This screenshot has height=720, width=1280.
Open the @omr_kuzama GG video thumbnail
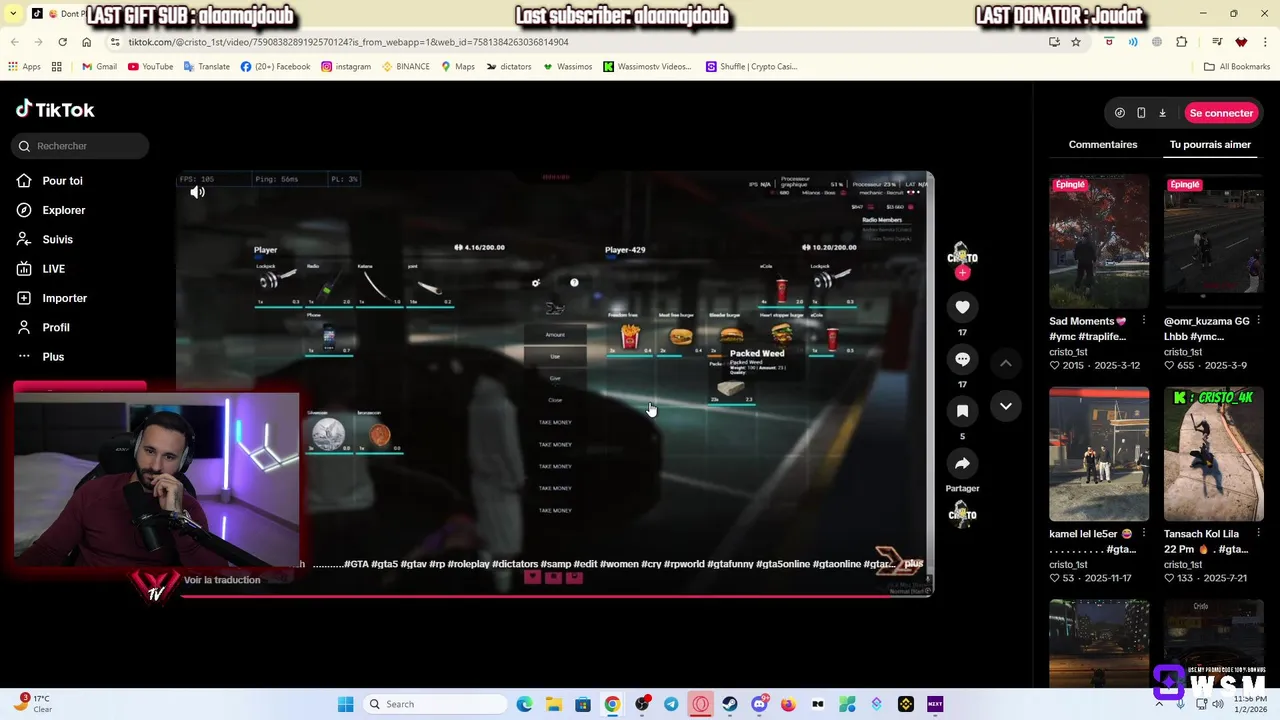point(1213,241)
